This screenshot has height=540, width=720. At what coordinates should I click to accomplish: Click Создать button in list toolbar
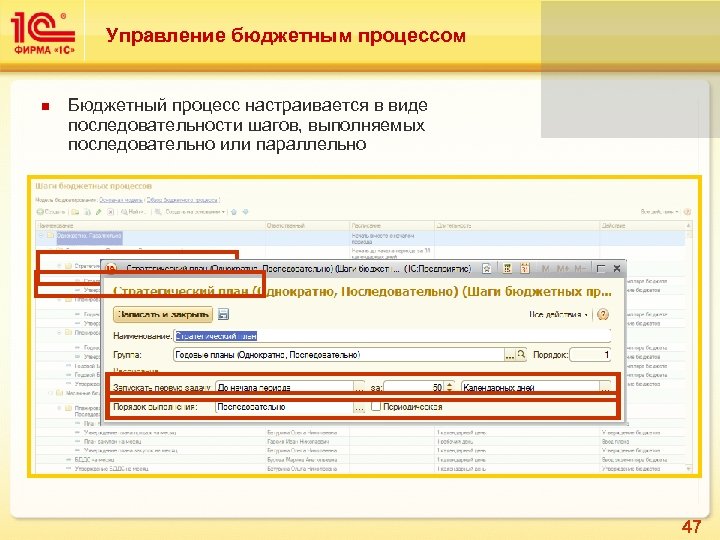point(51,212)
